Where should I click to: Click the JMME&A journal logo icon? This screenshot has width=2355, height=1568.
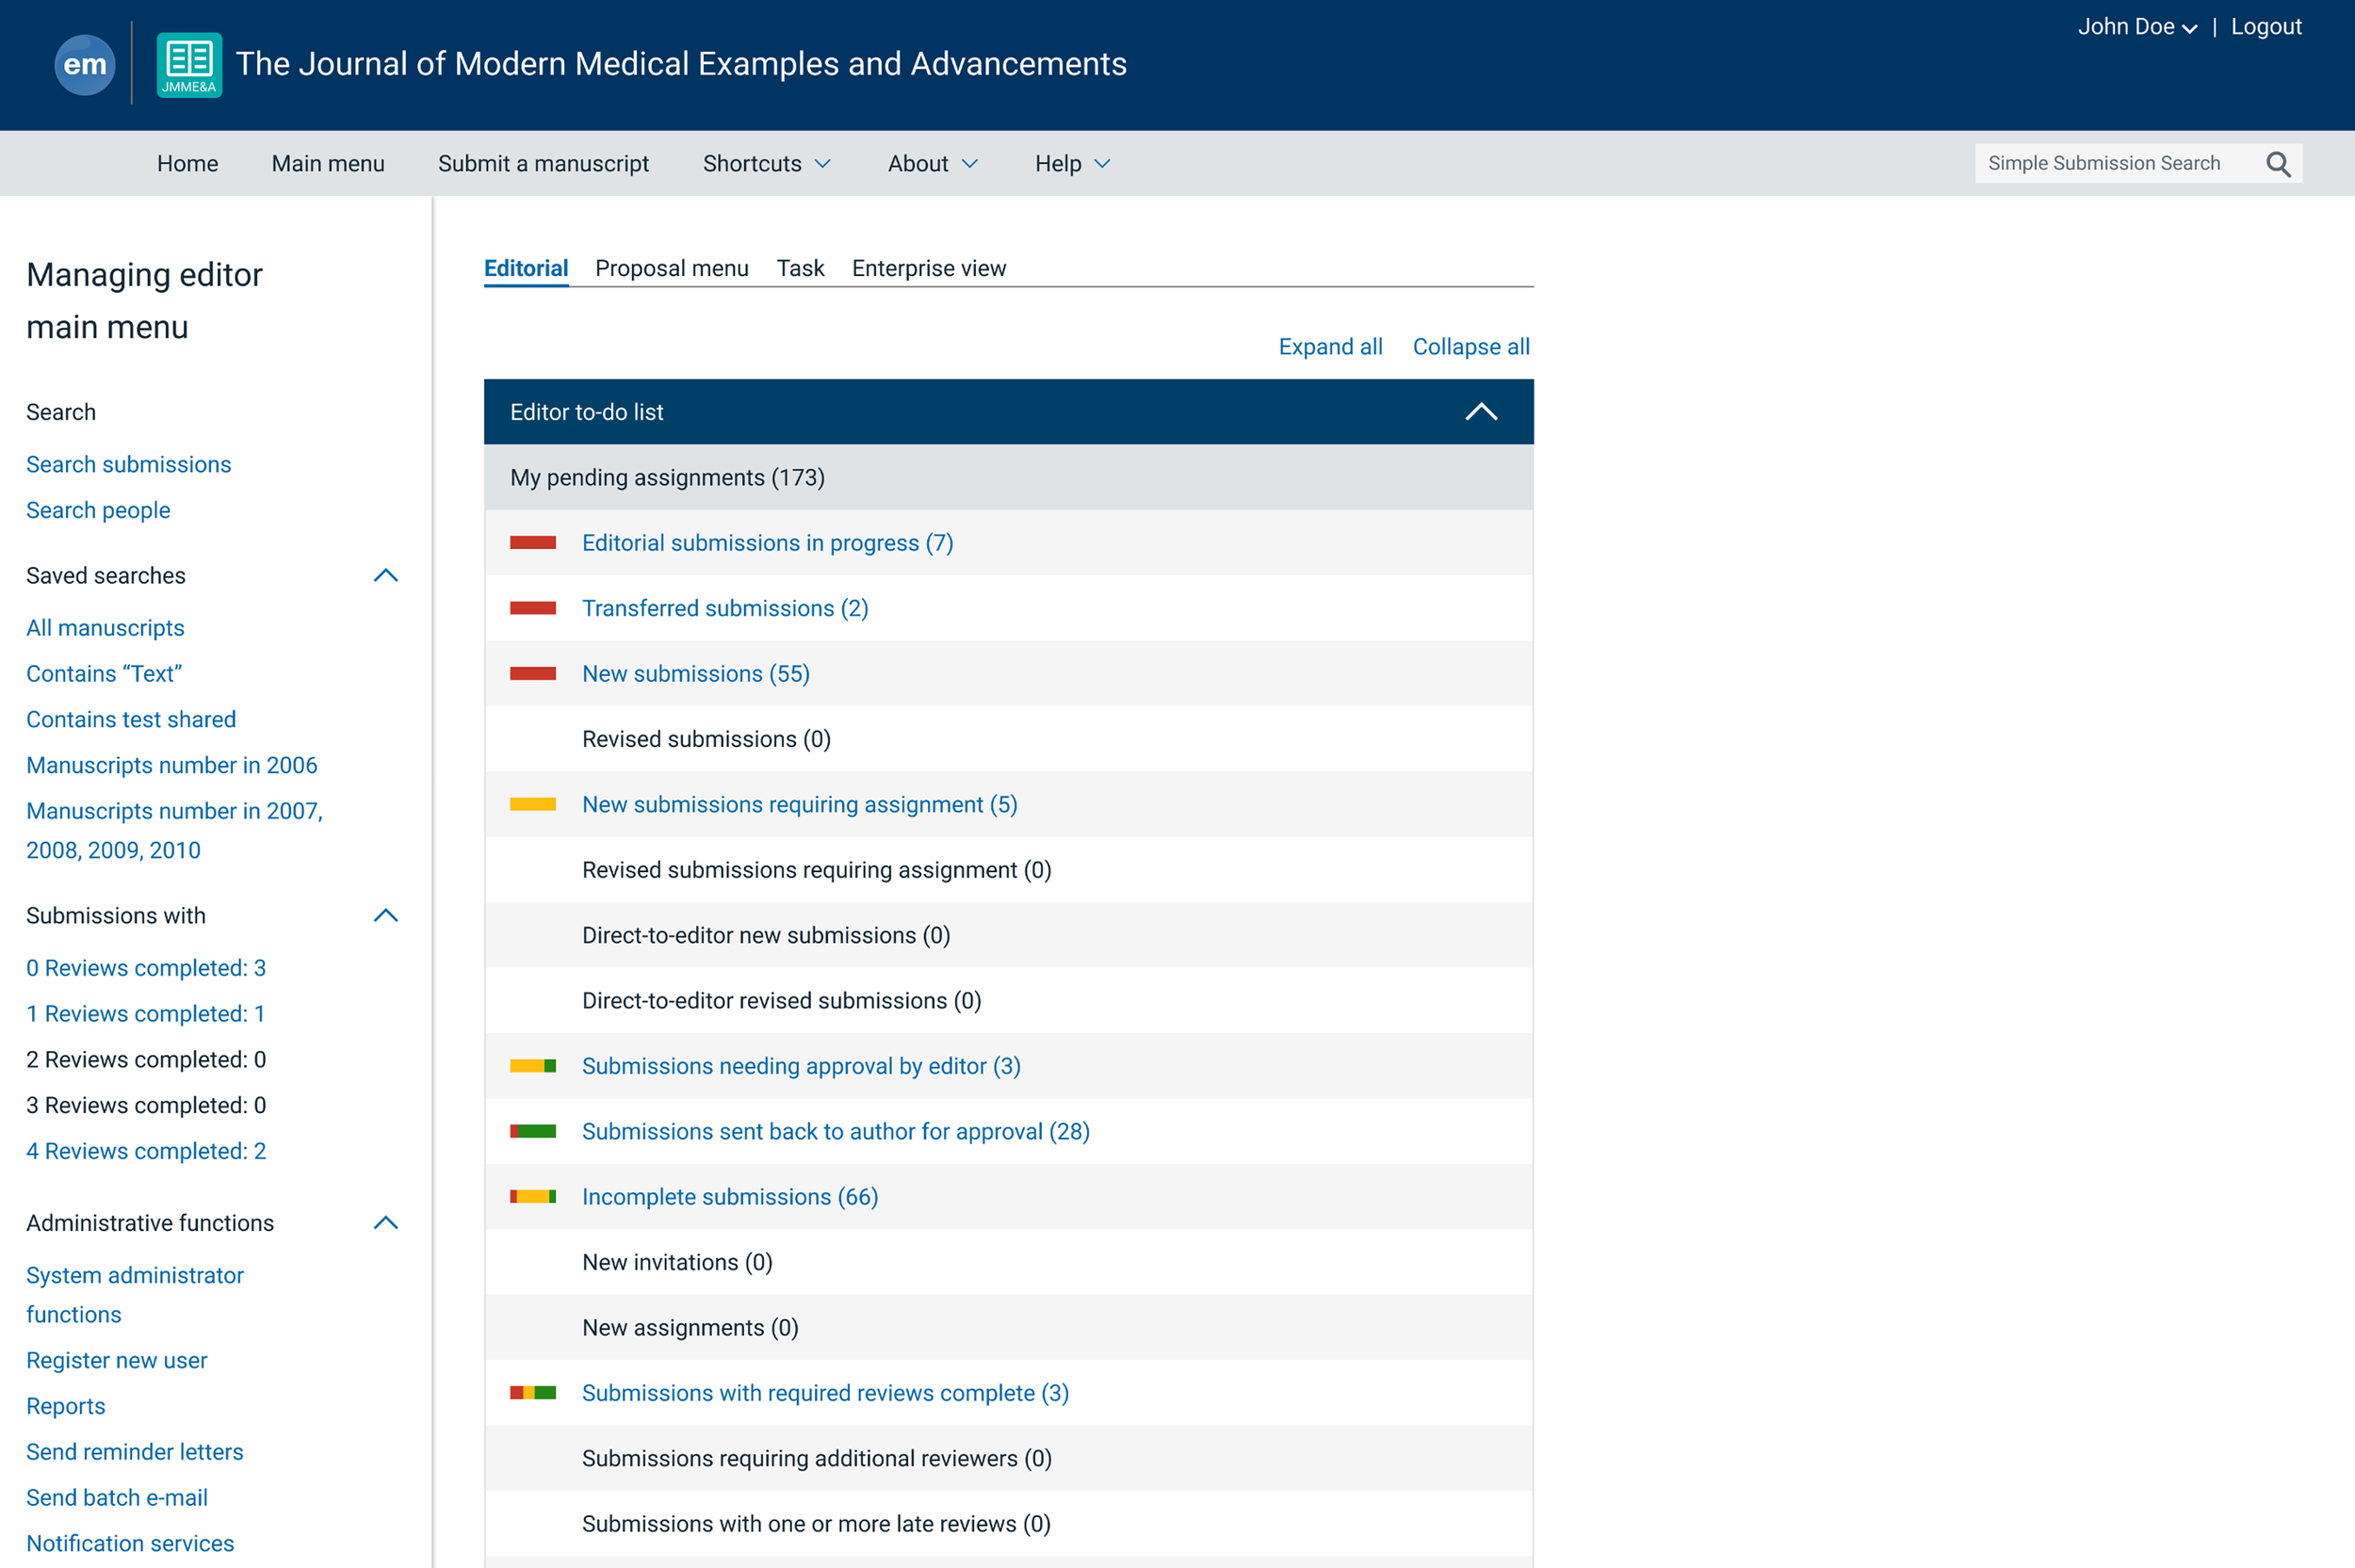(x=189, y=65)
